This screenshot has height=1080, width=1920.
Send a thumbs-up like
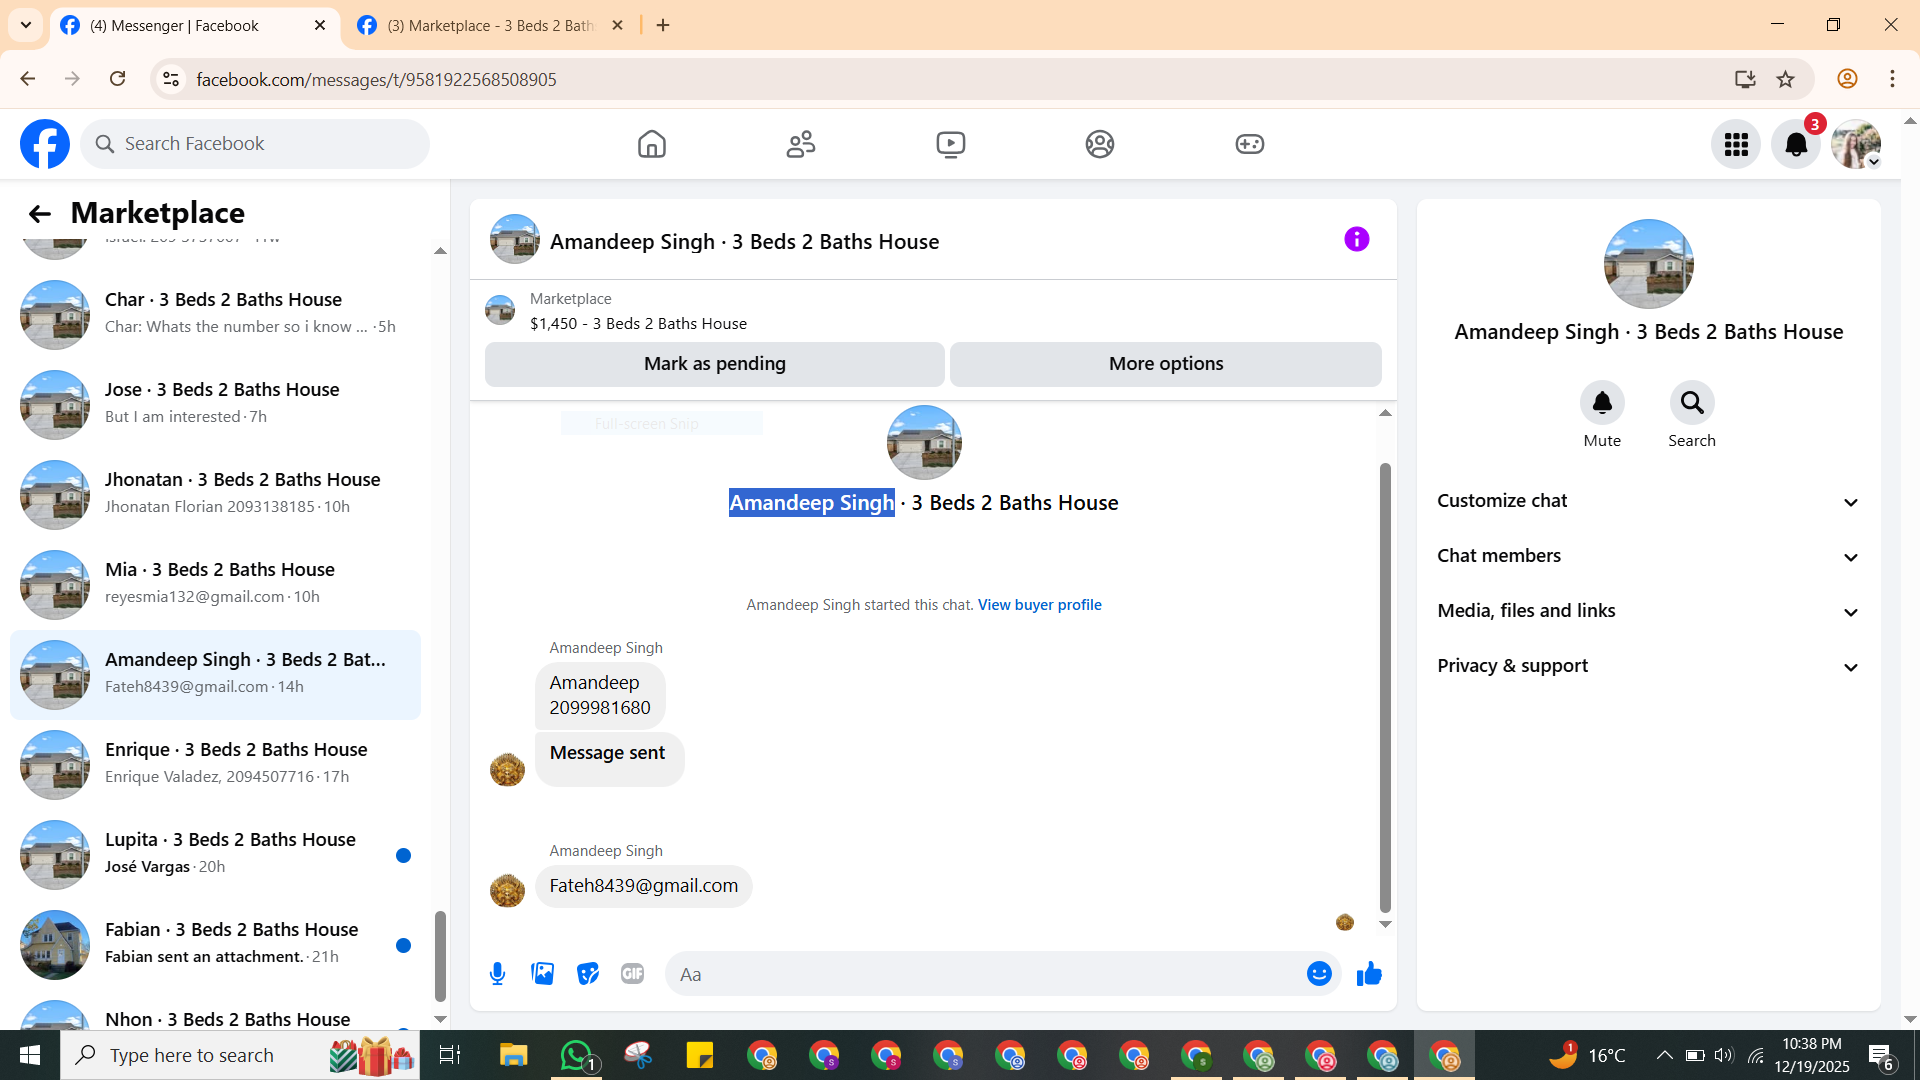click(1369, 974)
